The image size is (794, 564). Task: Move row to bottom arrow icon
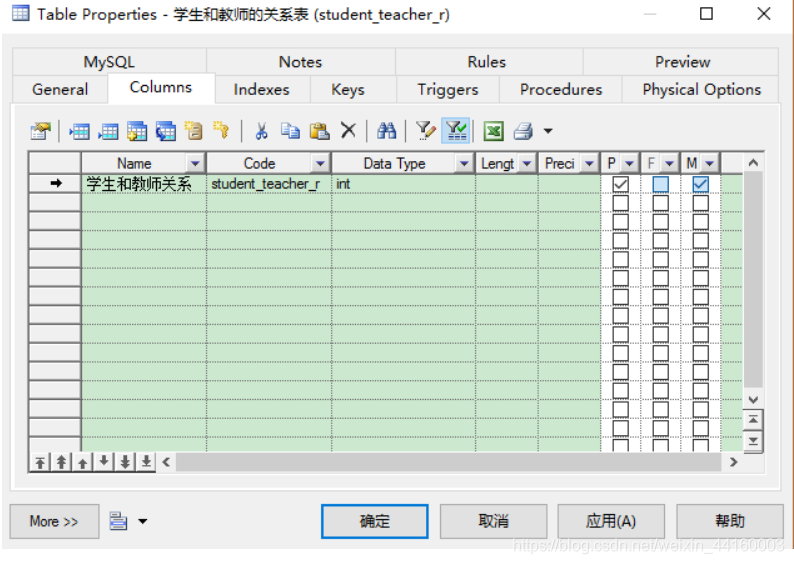pyautogui.click(x=146, y=462)
